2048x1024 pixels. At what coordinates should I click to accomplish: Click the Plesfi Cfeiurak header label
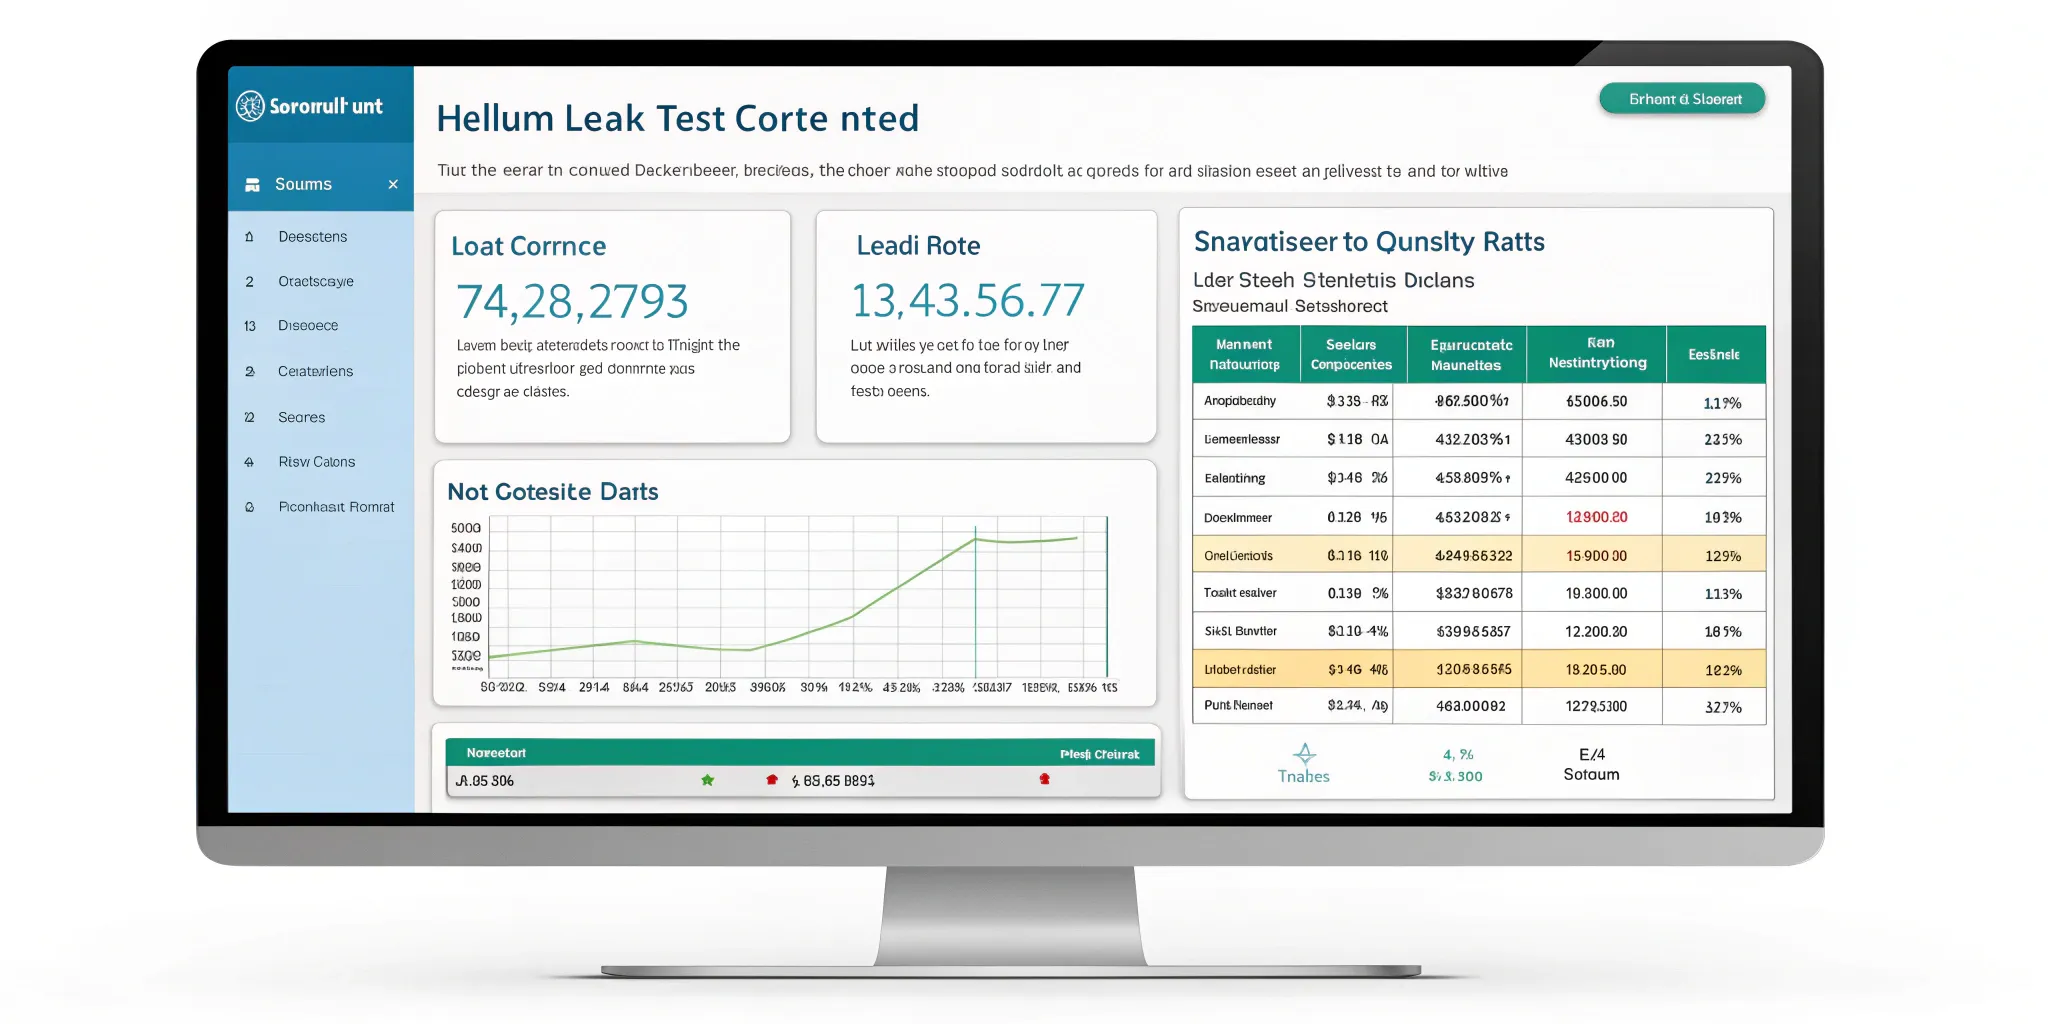tap(1099, 754)
